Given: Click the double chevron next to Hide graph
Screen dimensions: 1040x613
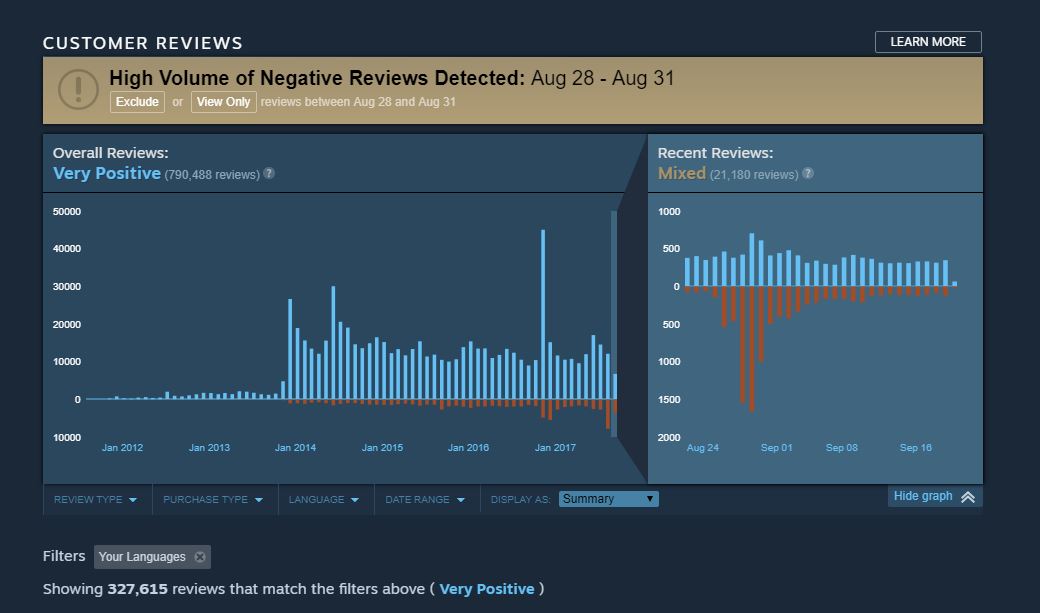Looking at the screenshot, I should [967, 495].
